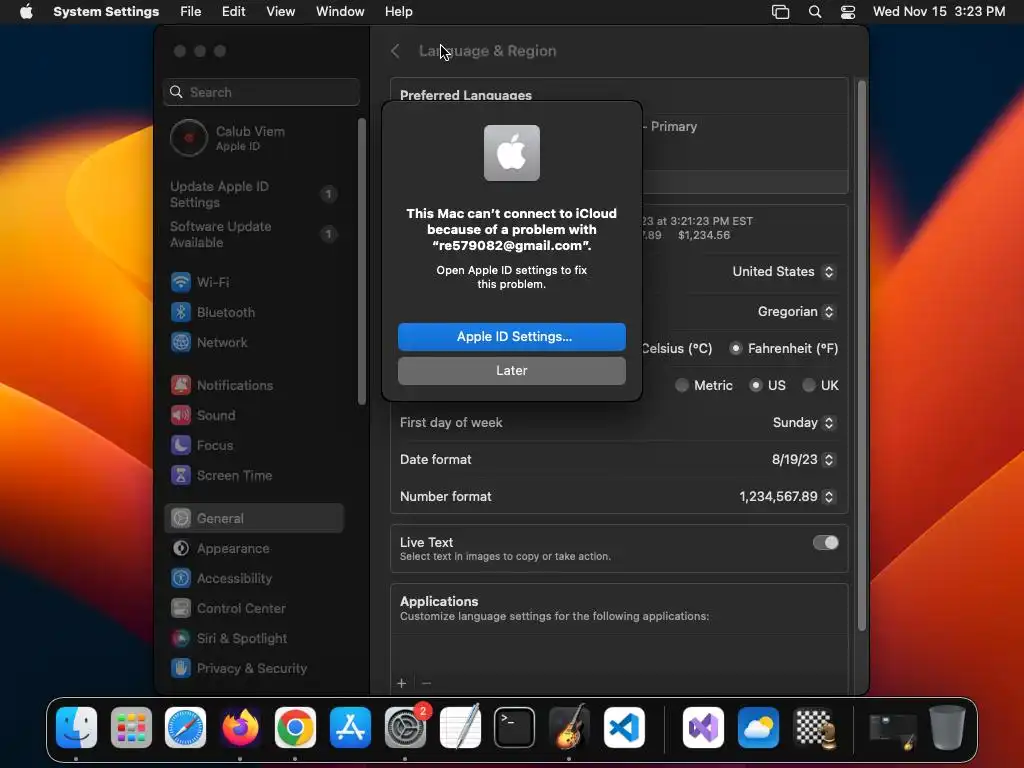
Task: Select Bluetooth in the sidebar
Action: tap(253, 312)
